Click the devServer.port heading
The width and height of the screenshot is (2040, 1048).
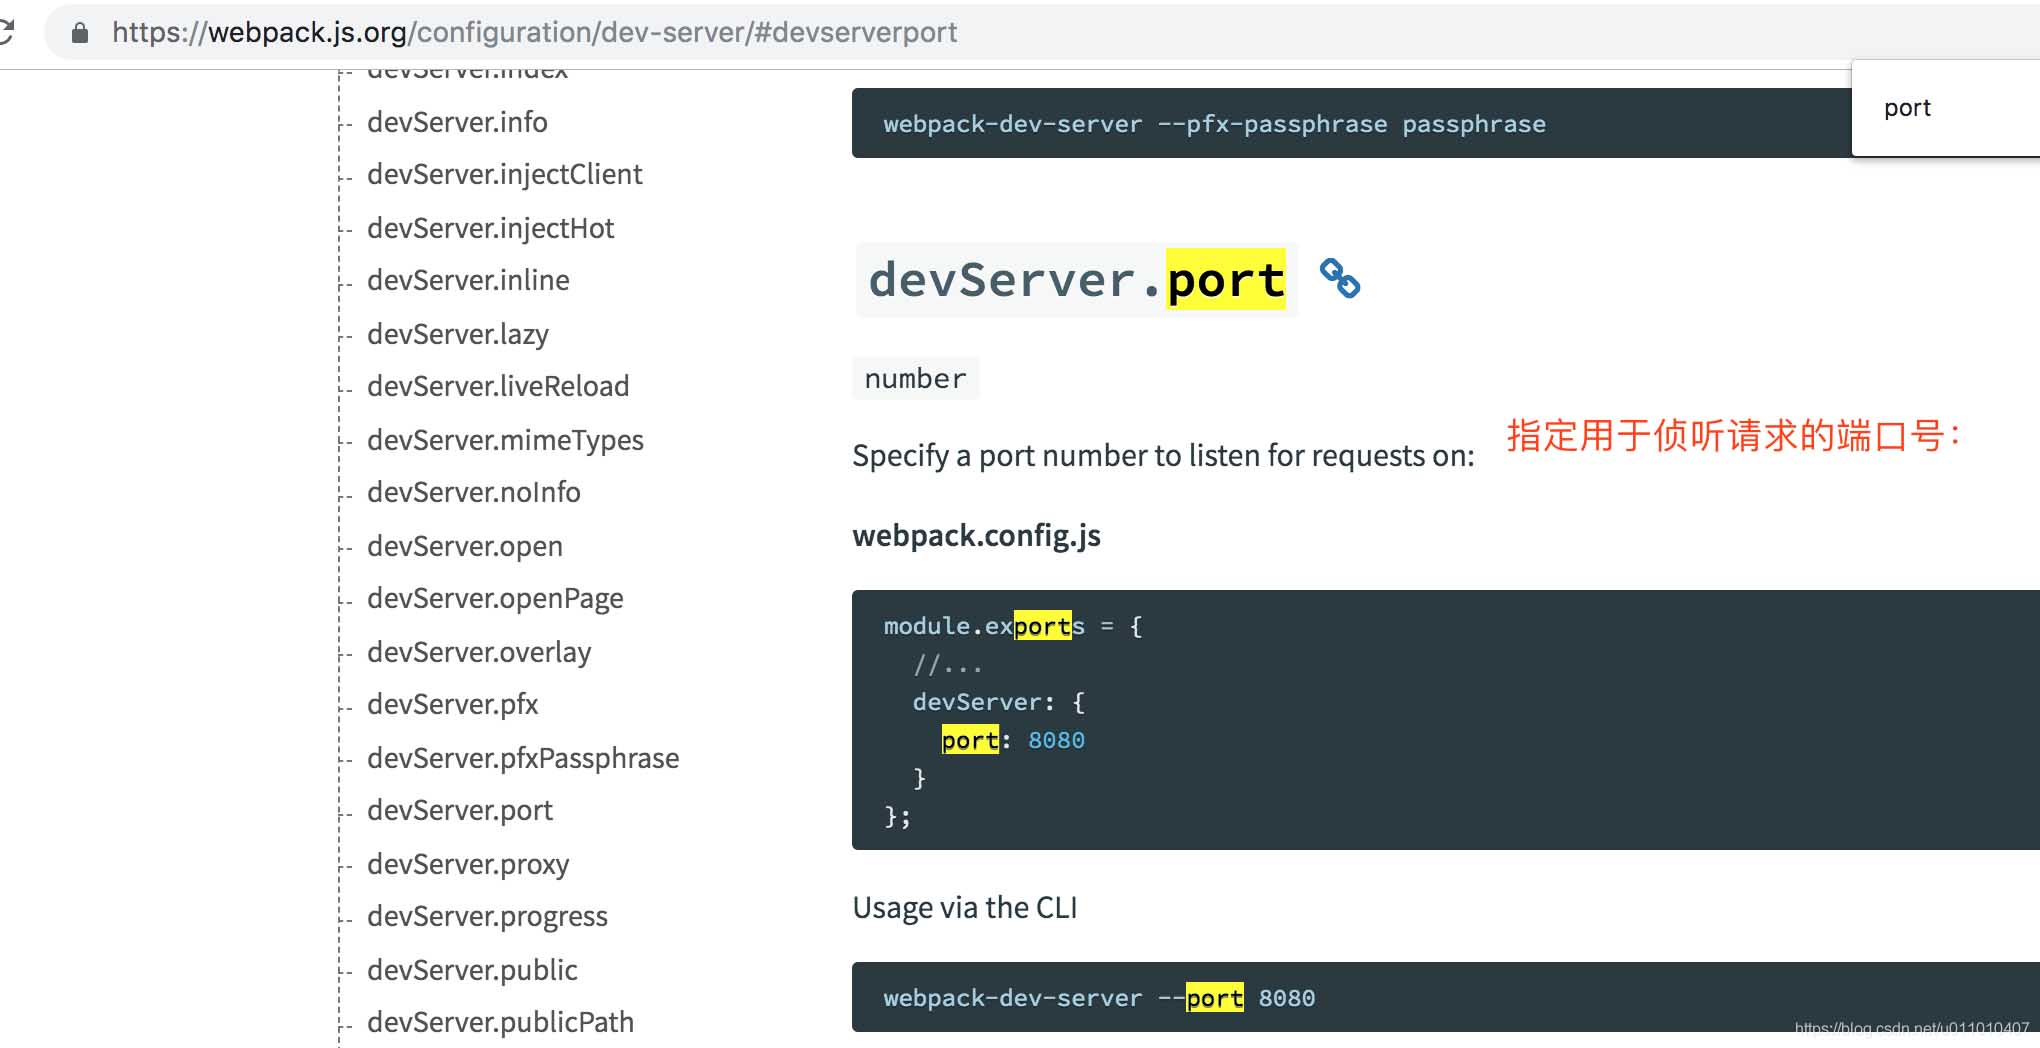click(x=1077, y=280)
